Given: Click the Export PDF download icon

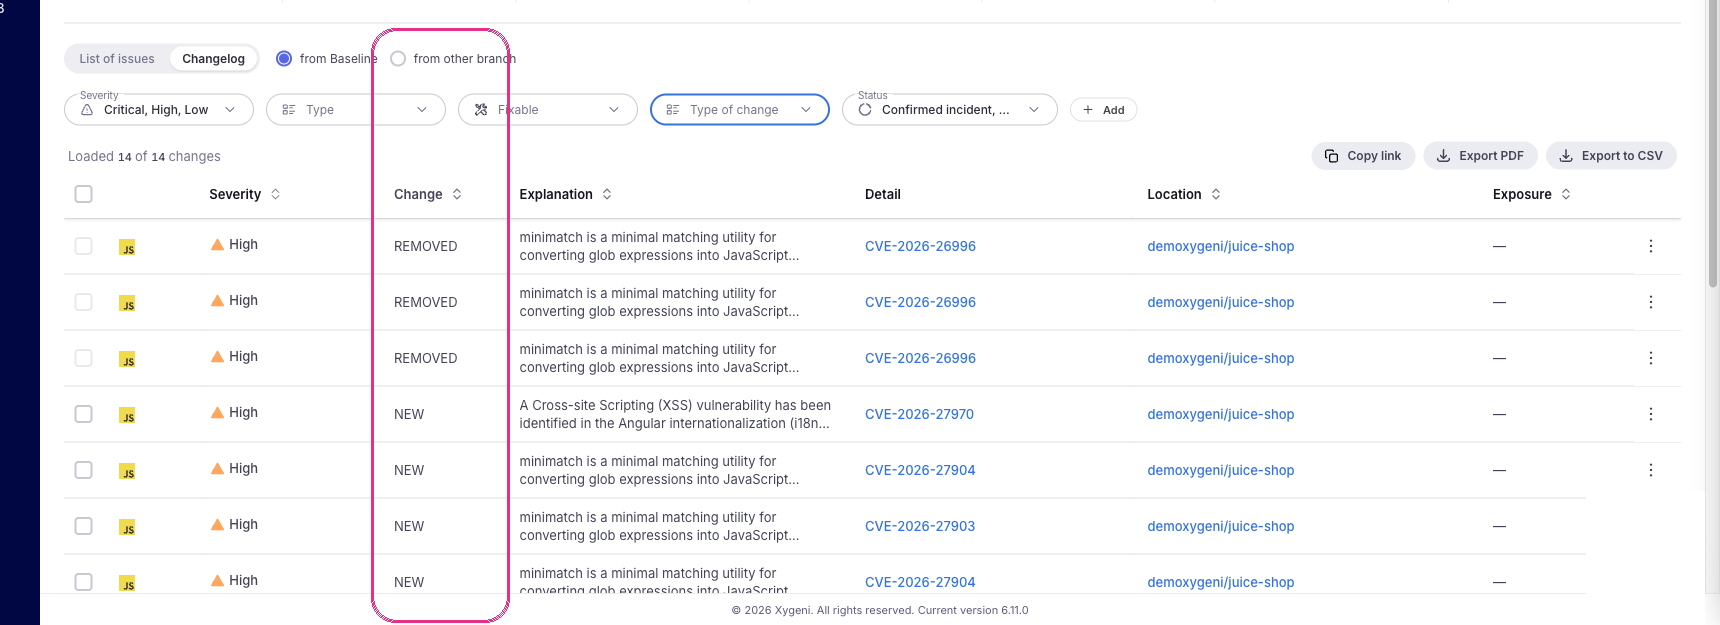Looking at the screenshot, I should 1443,156.
